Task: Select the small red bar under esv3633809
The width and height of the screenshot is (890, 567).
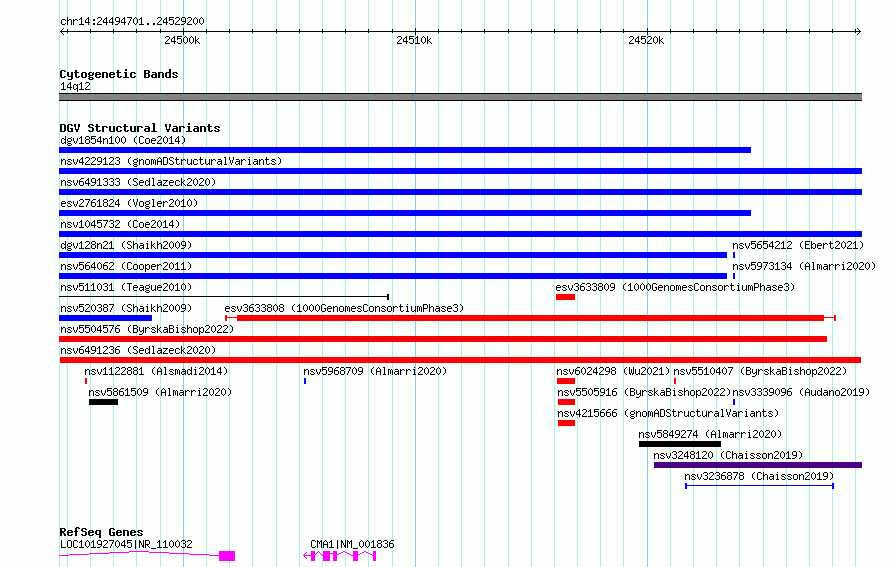Action: tap(566, 297)
